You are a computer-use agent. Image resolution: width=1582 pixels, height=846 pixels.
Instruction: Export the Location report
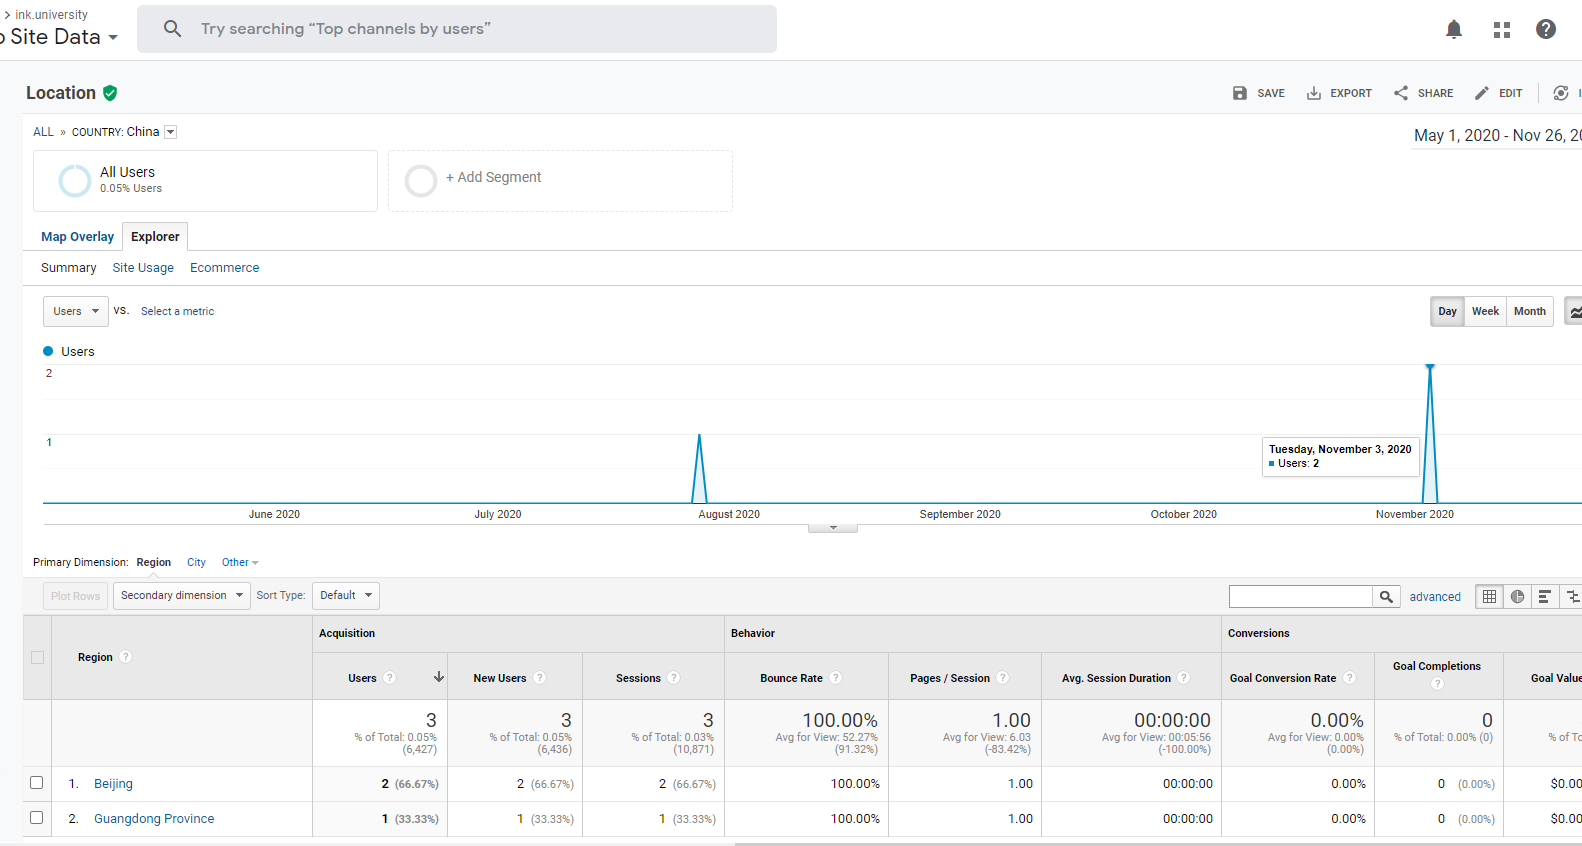point(1339,93)
